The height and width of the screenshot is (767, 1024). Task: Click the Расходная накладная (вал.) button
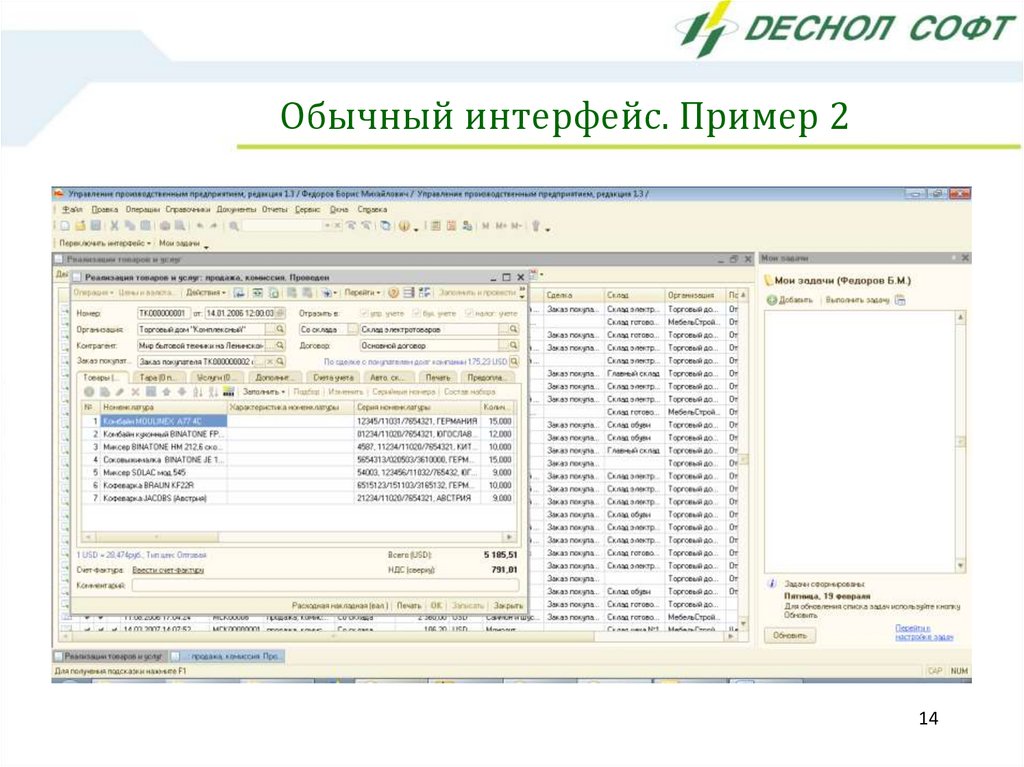point(340,606)
